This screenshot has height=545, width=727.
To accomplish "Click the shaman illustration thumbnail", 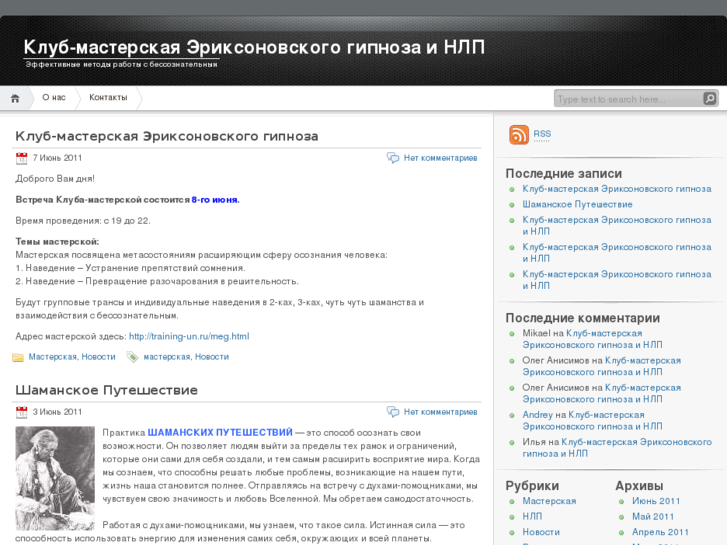I will [x=55, y=478].
